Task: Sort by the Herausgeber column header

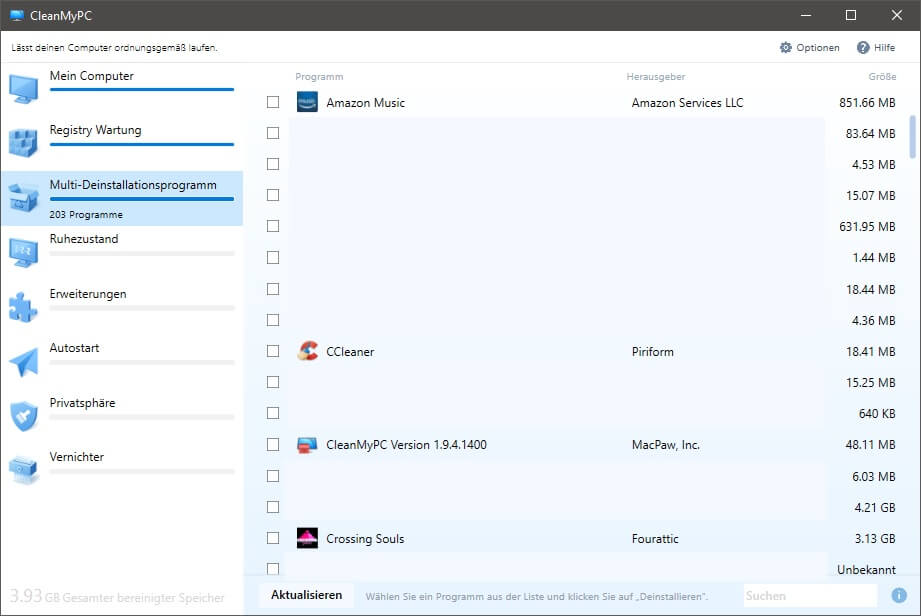Action: (x=655, y=77)
